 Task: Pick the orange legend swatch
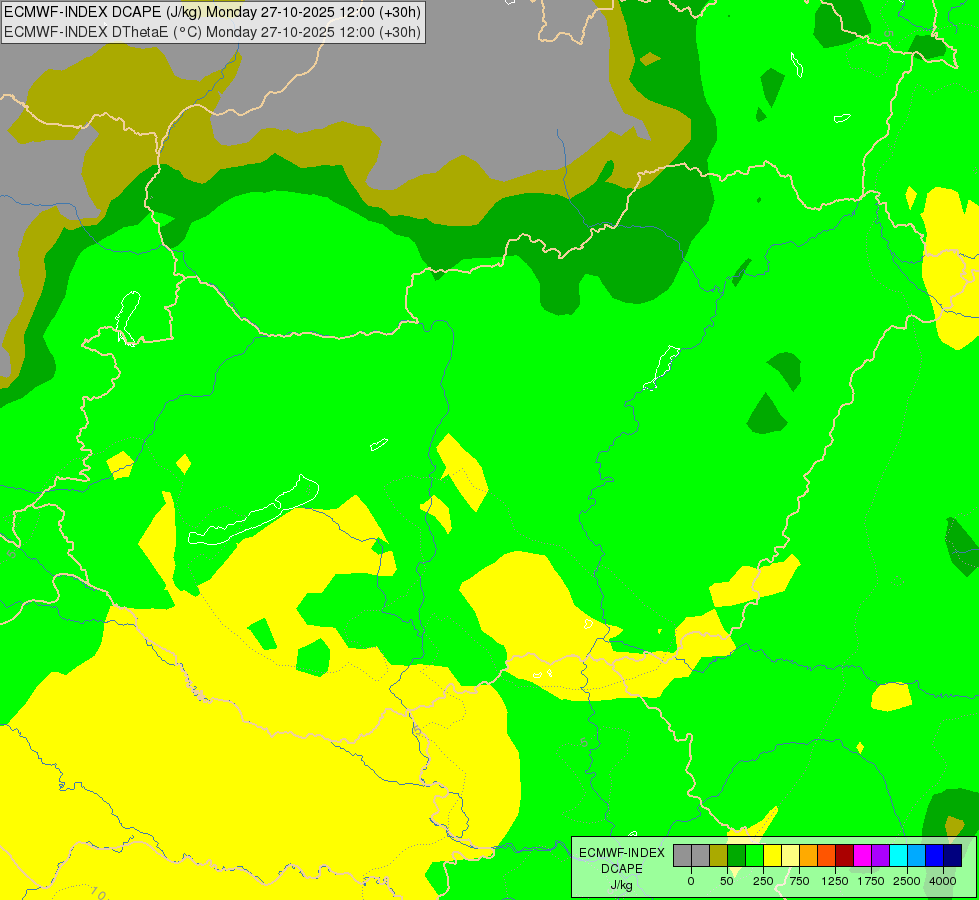point(809,855)
